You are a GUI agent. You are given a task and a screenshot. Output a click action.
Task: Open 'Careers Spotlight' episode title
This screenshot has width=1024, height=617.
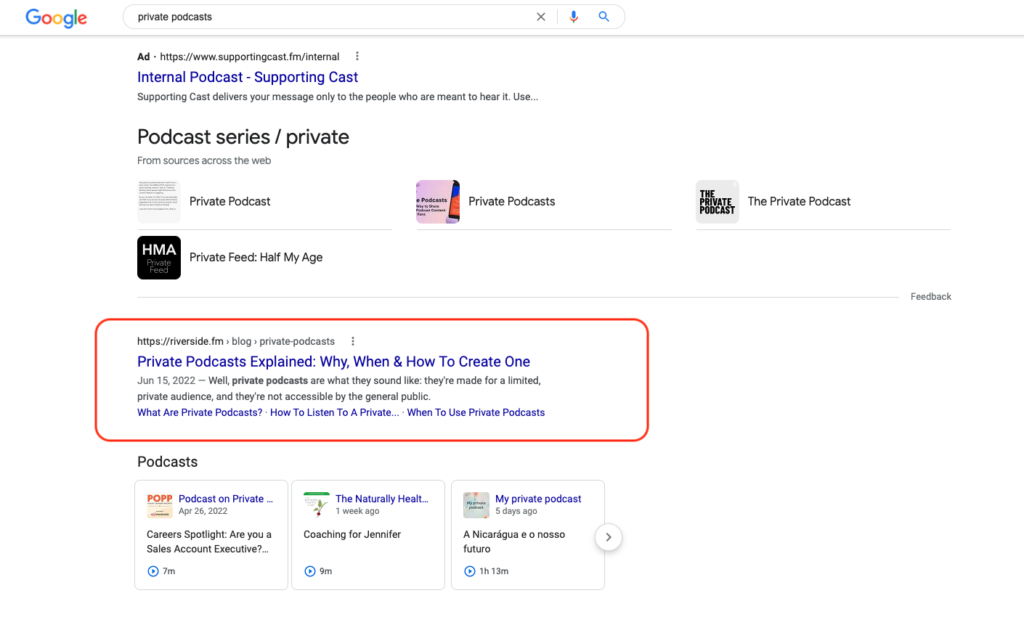209,542
